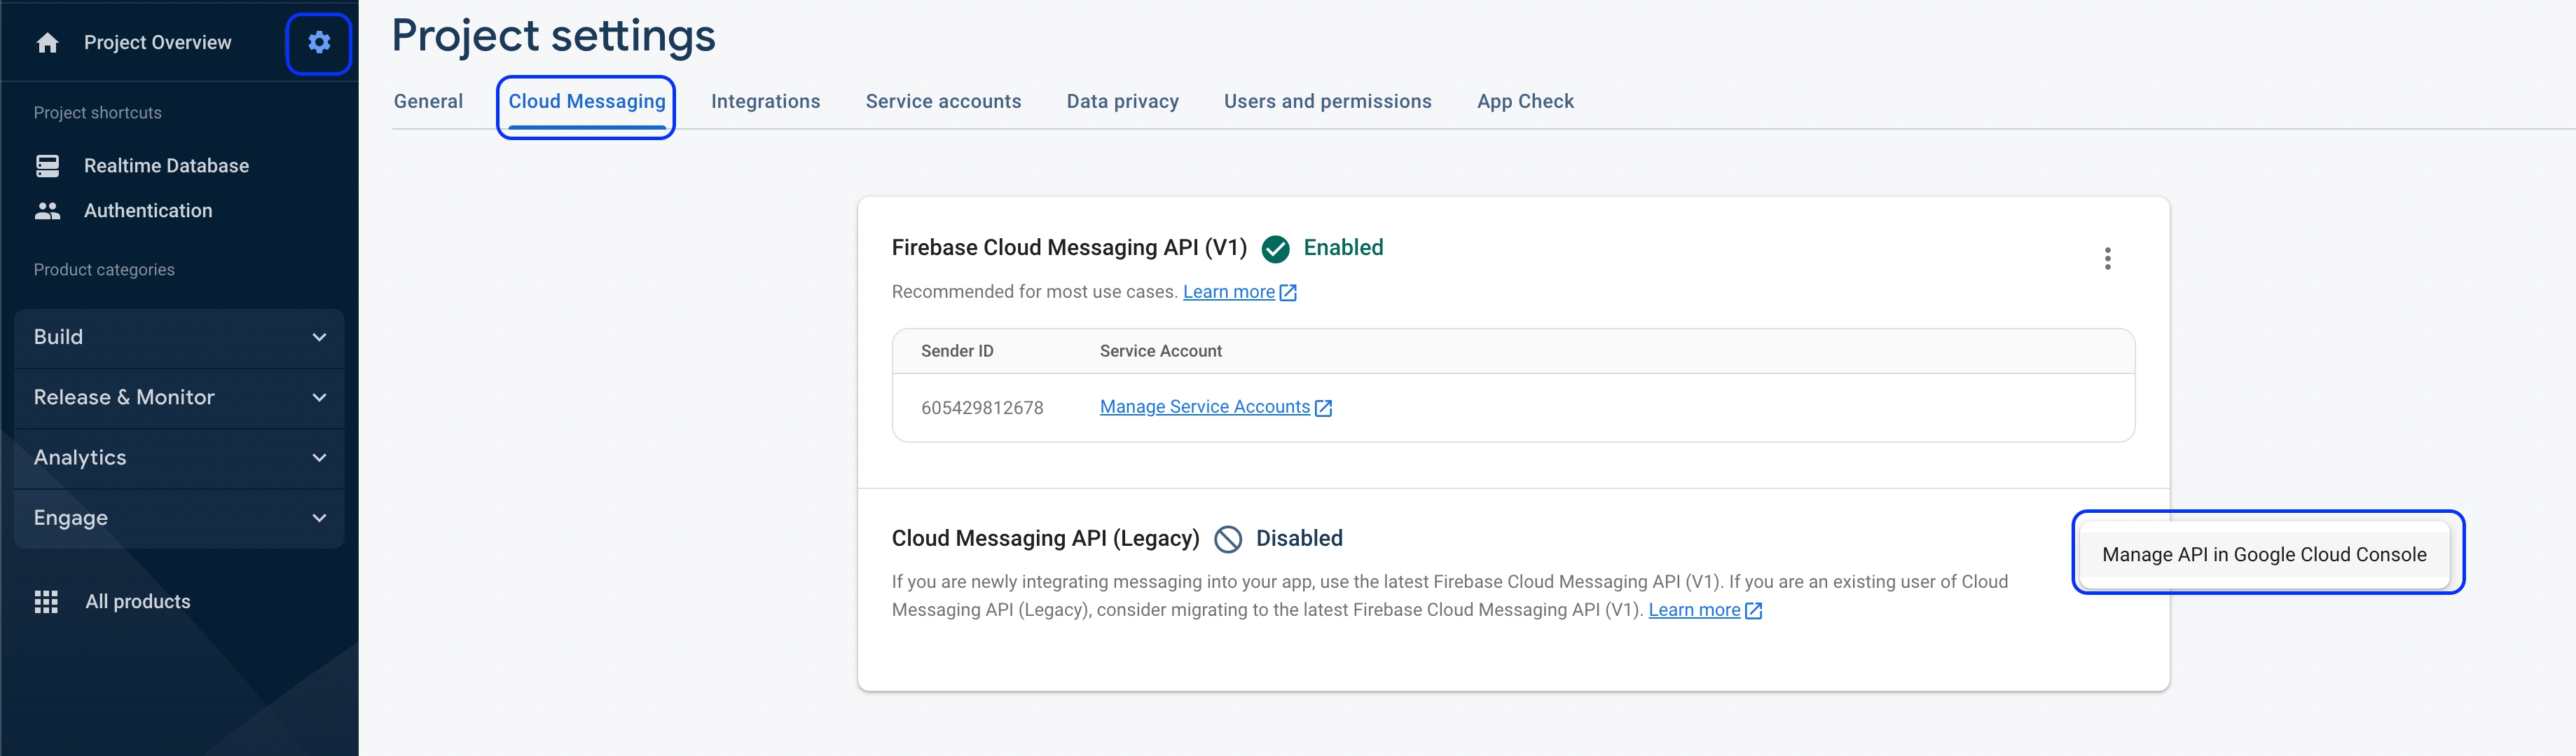
Task: Open Realtime Database icon in shortcuts
Action: click(47, 165)
